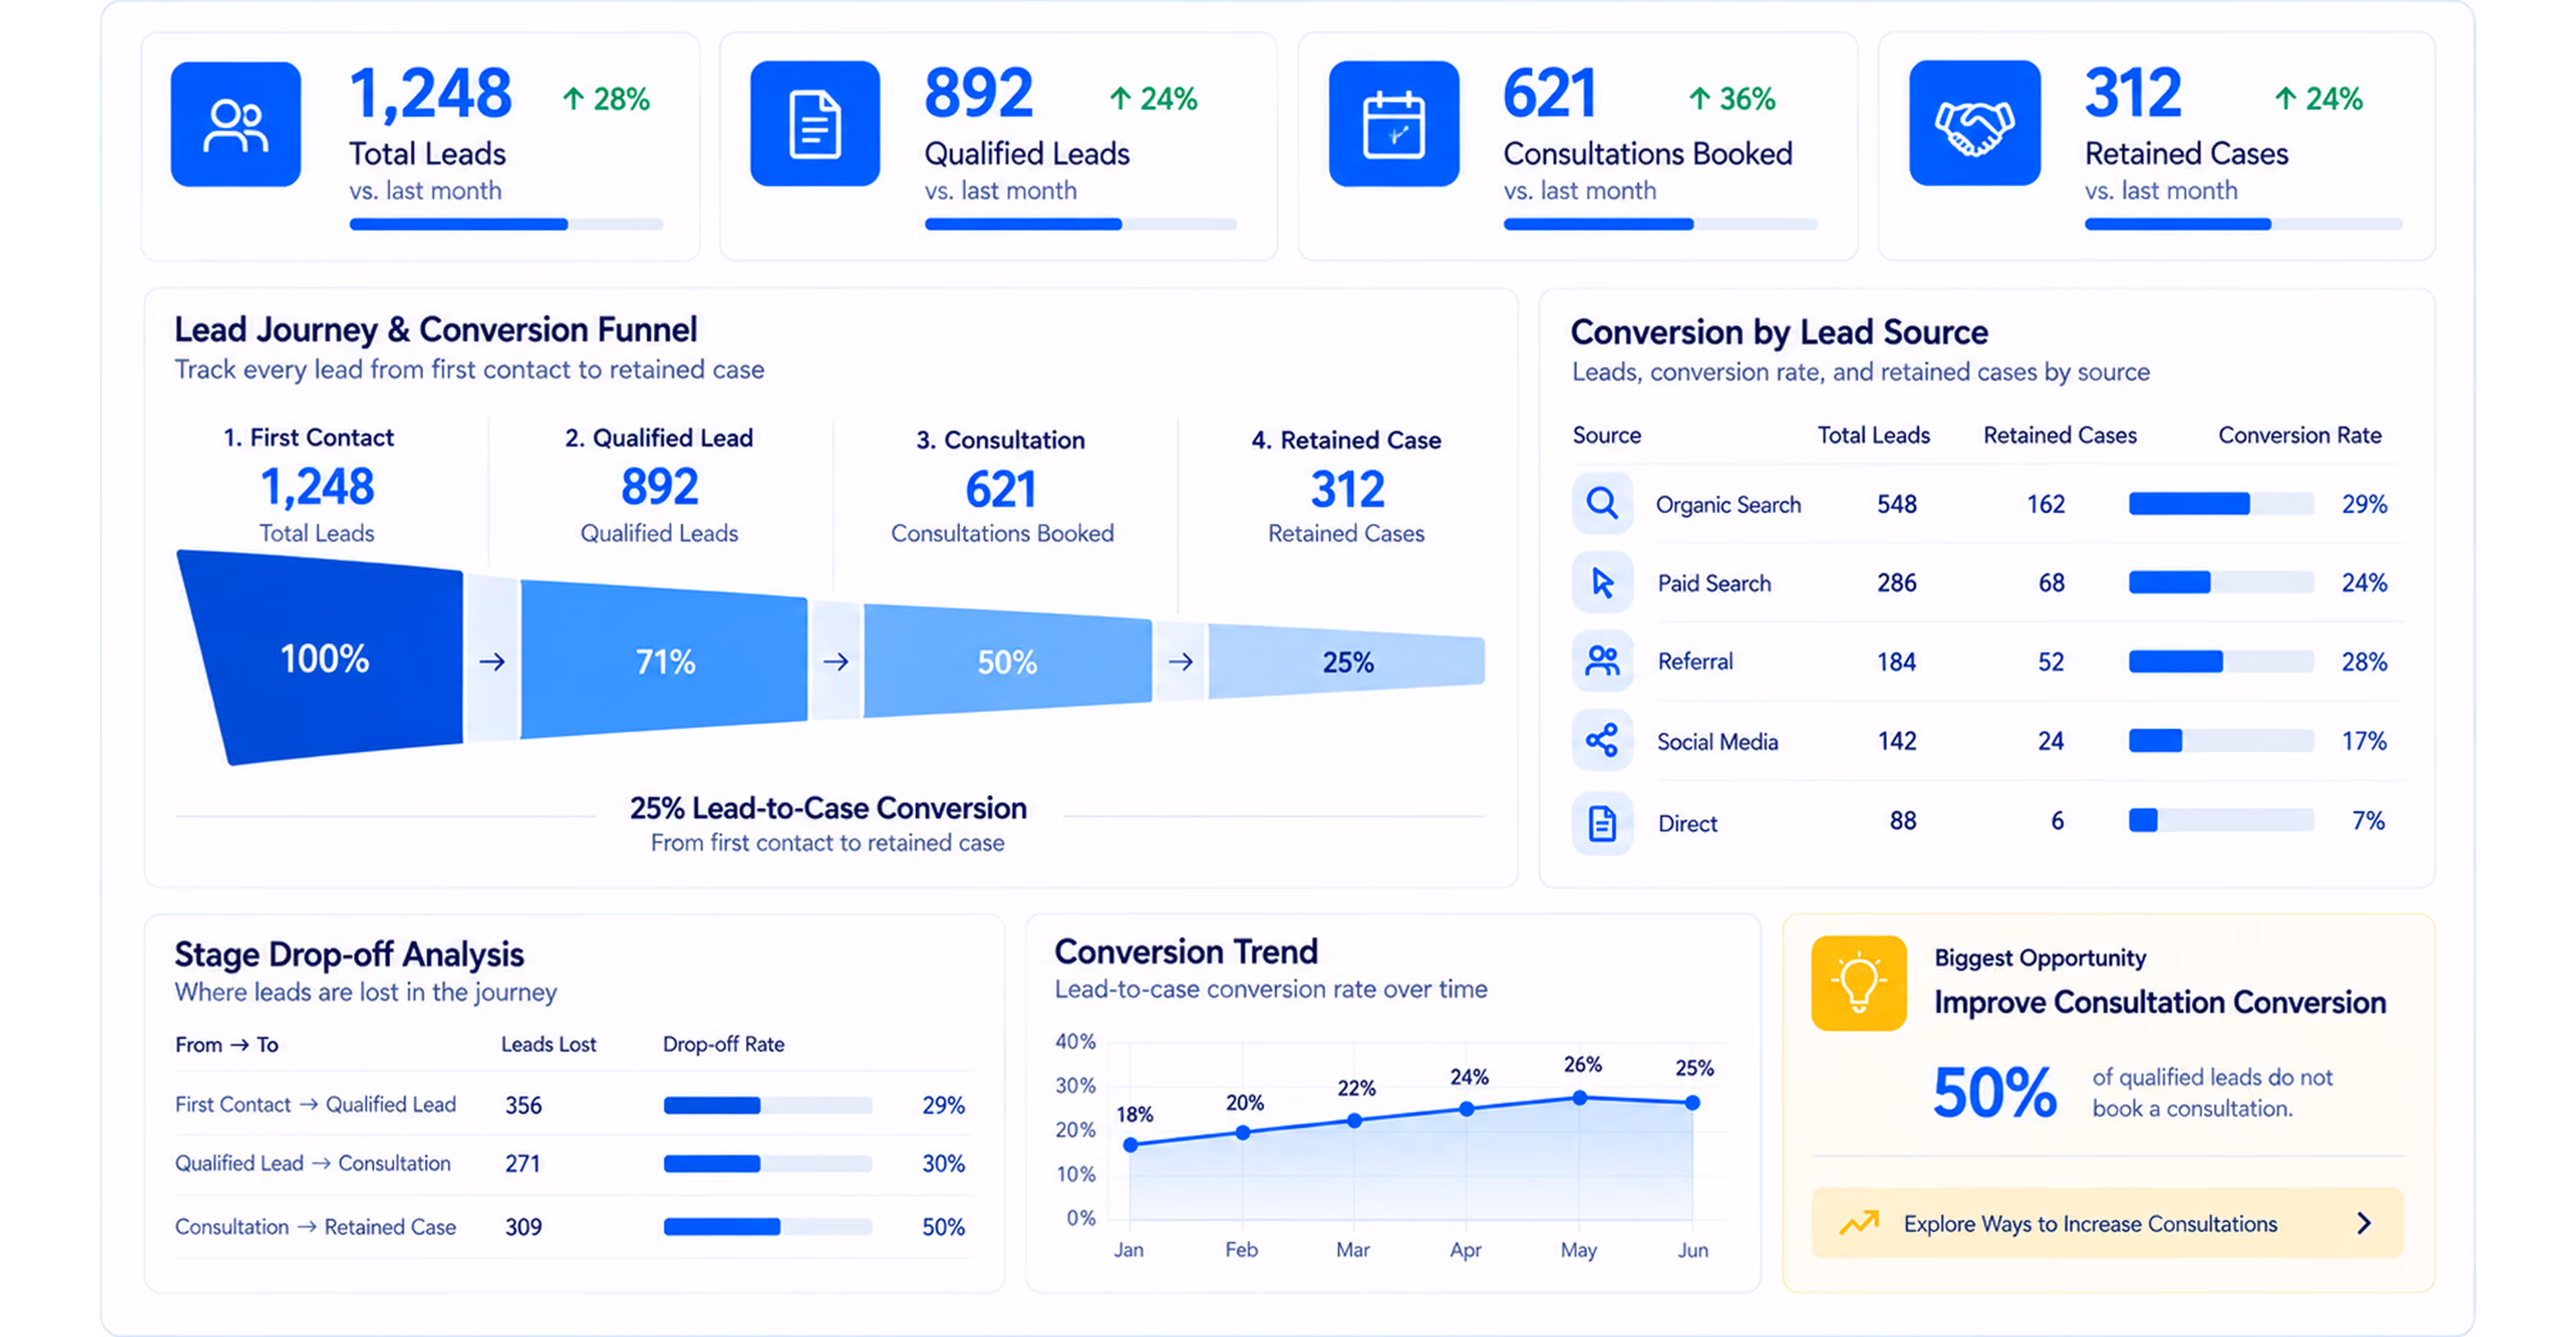Viewport: 2576px width, 1337px height.
Task: Click the Total Leads people icon
Action: [236, 124]
